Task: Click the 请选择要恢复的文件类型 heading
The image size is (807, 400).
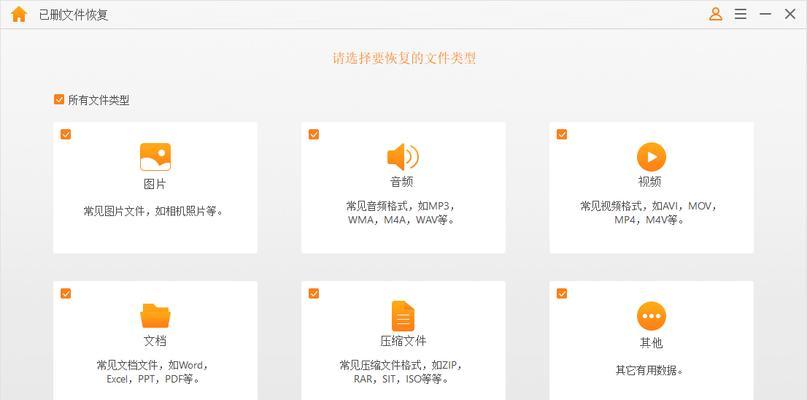Action: click(404, 58)
